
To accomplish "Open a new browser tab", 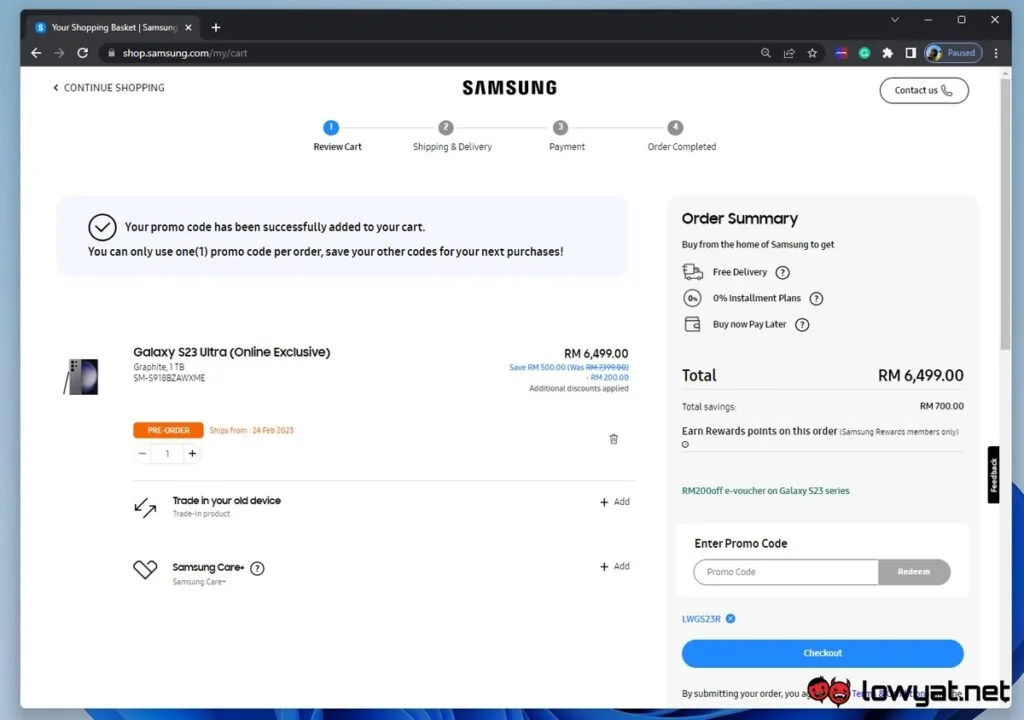I will (x=216, y=27).
